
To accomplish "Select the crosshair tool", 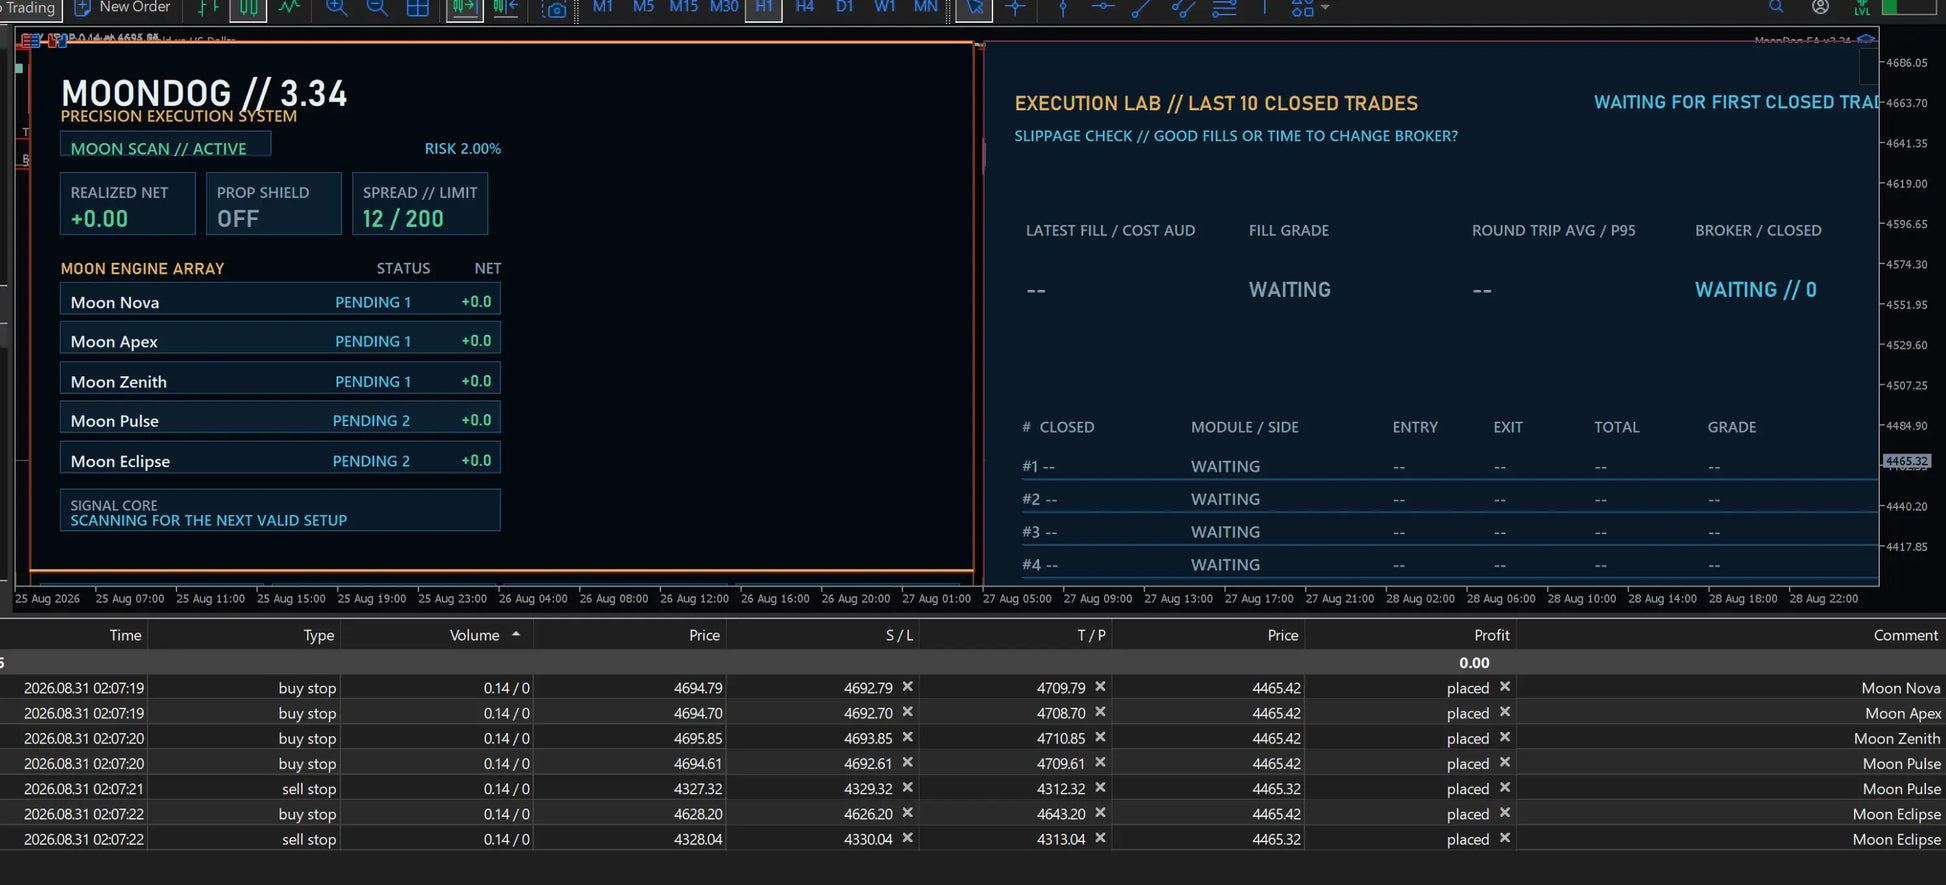I will tap(1015, 8).
